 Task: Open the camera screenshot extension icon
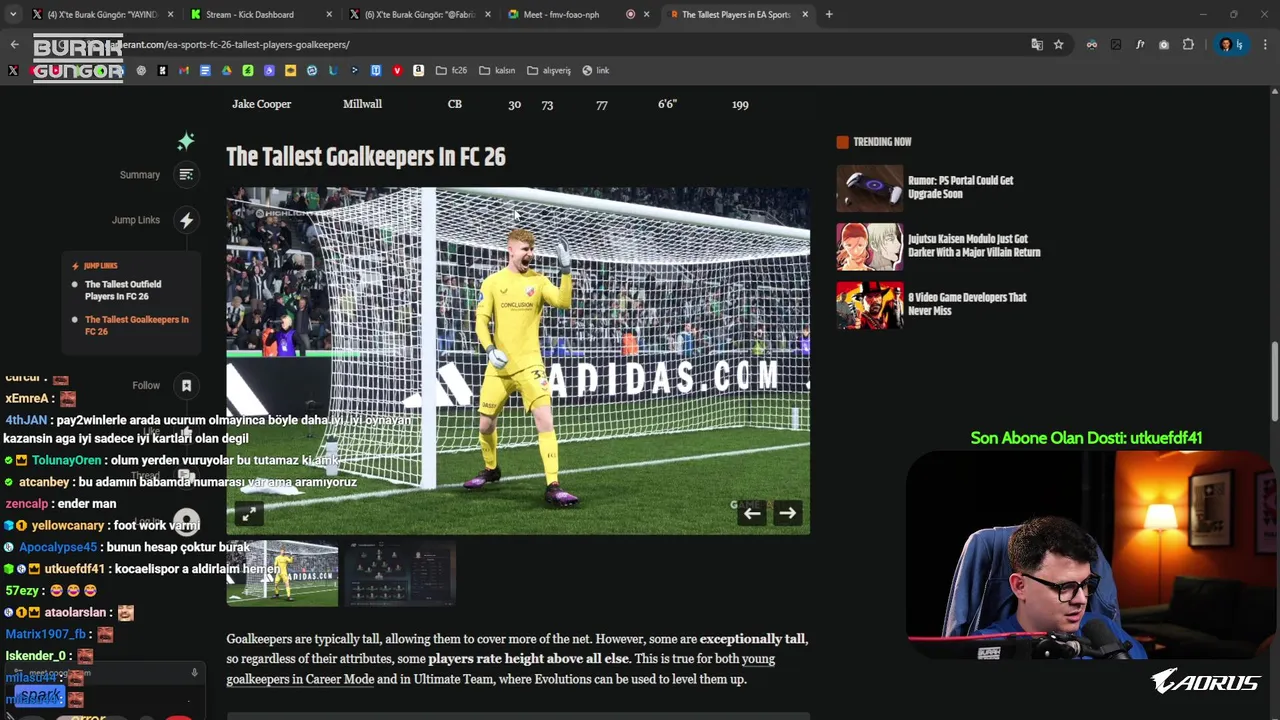point(1164,44)
